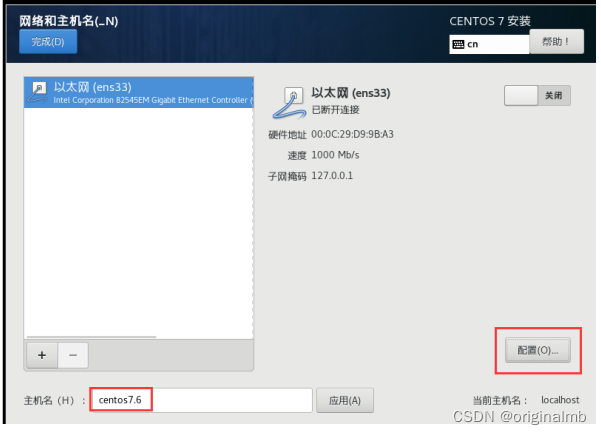601x435 pixels.
Task: Click inside the 主机名 hostname input field
Action: click(x=202, y=400)
